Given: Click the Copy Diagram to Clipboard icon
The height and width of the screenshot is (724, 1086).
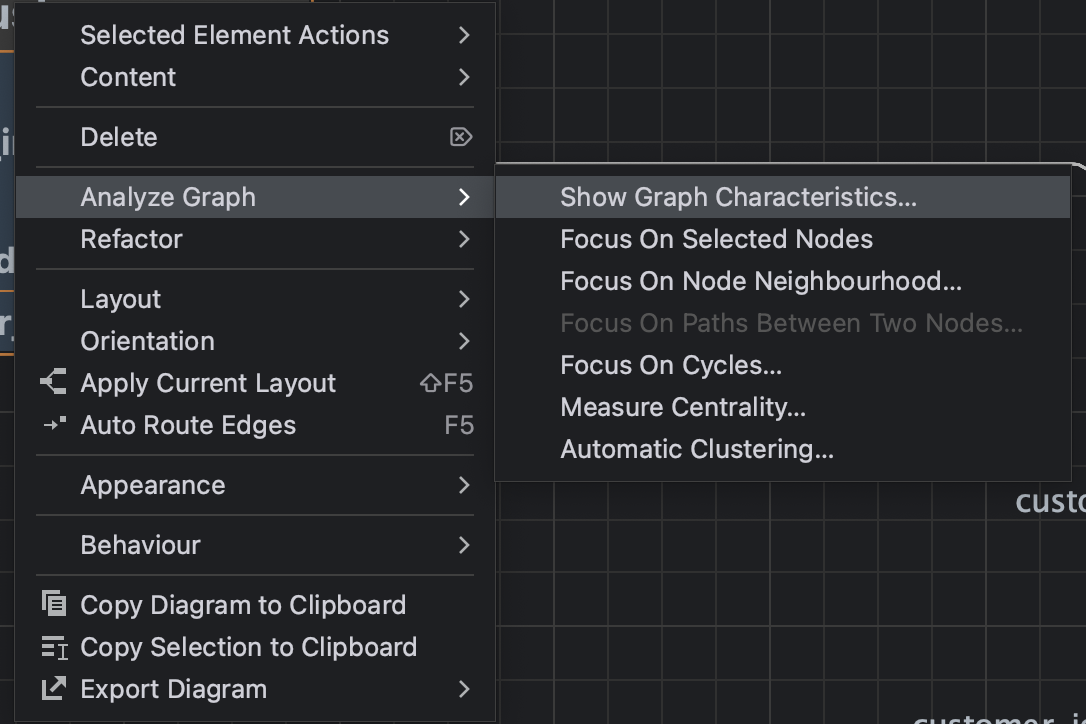Looking at the screenshot, I should coord(53,604).
